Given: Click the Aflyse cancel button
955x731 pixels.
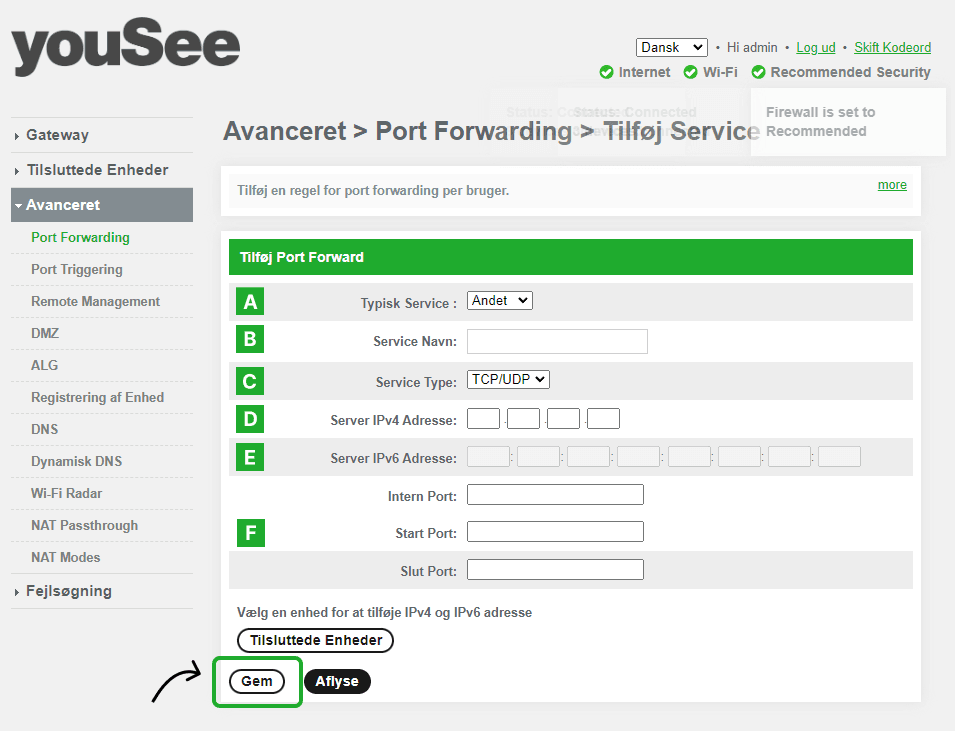Looking at the screenshot, I should [x=337, y=681].
